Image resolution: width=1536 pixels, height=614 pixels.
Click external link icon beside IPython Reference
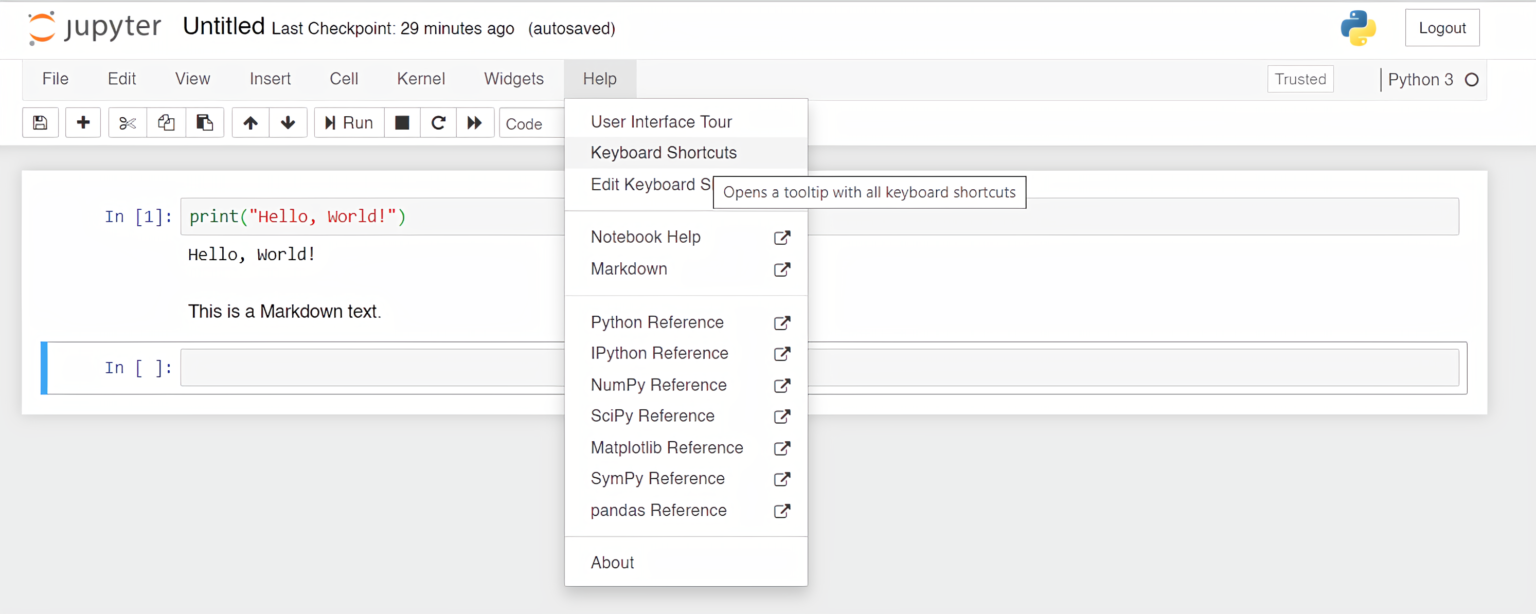(x=782, y=354)
